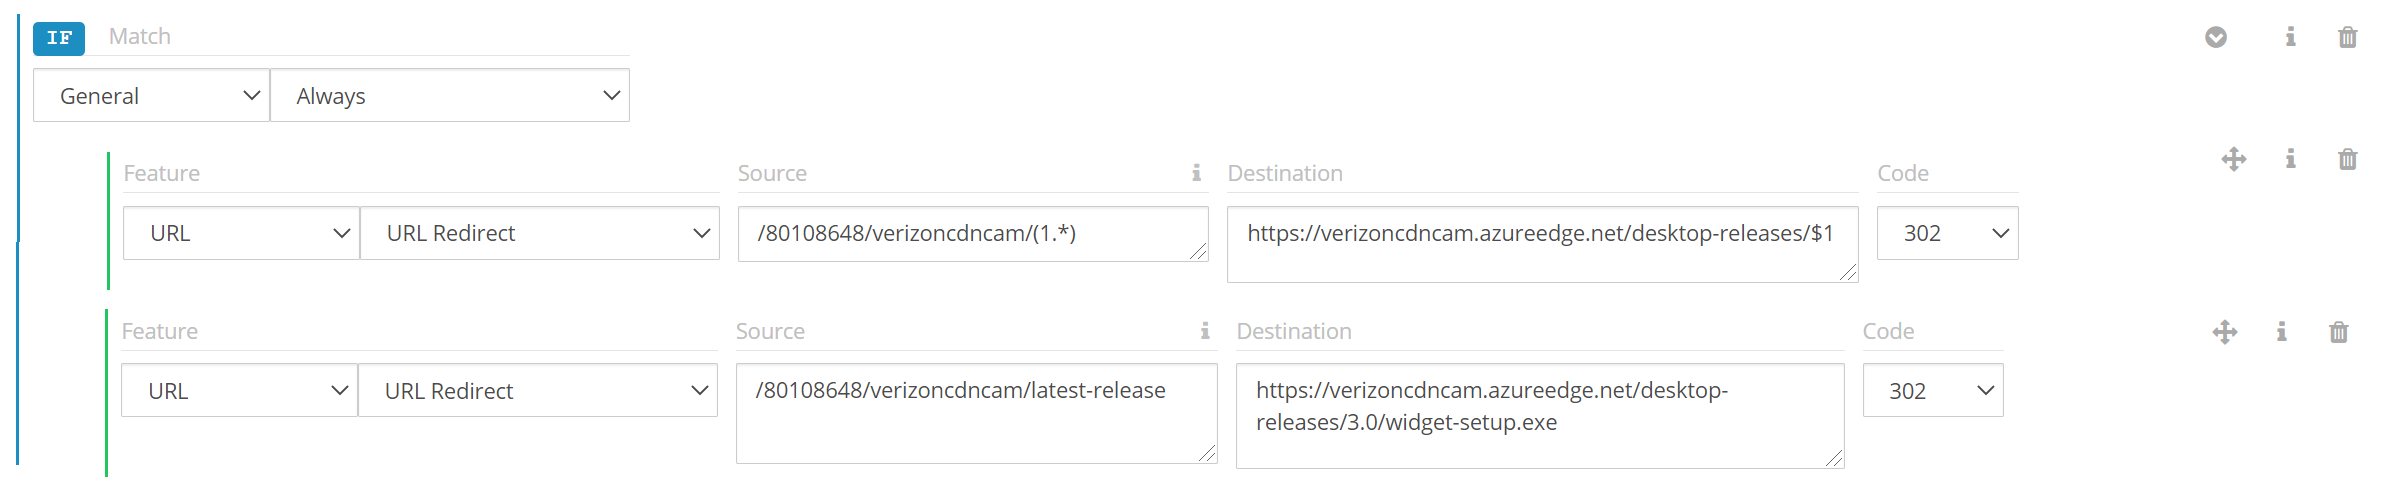Open the General match category dropdown
Image resolution: width=2385 pixels, height=487 pixels.
[x=151, y=96]
